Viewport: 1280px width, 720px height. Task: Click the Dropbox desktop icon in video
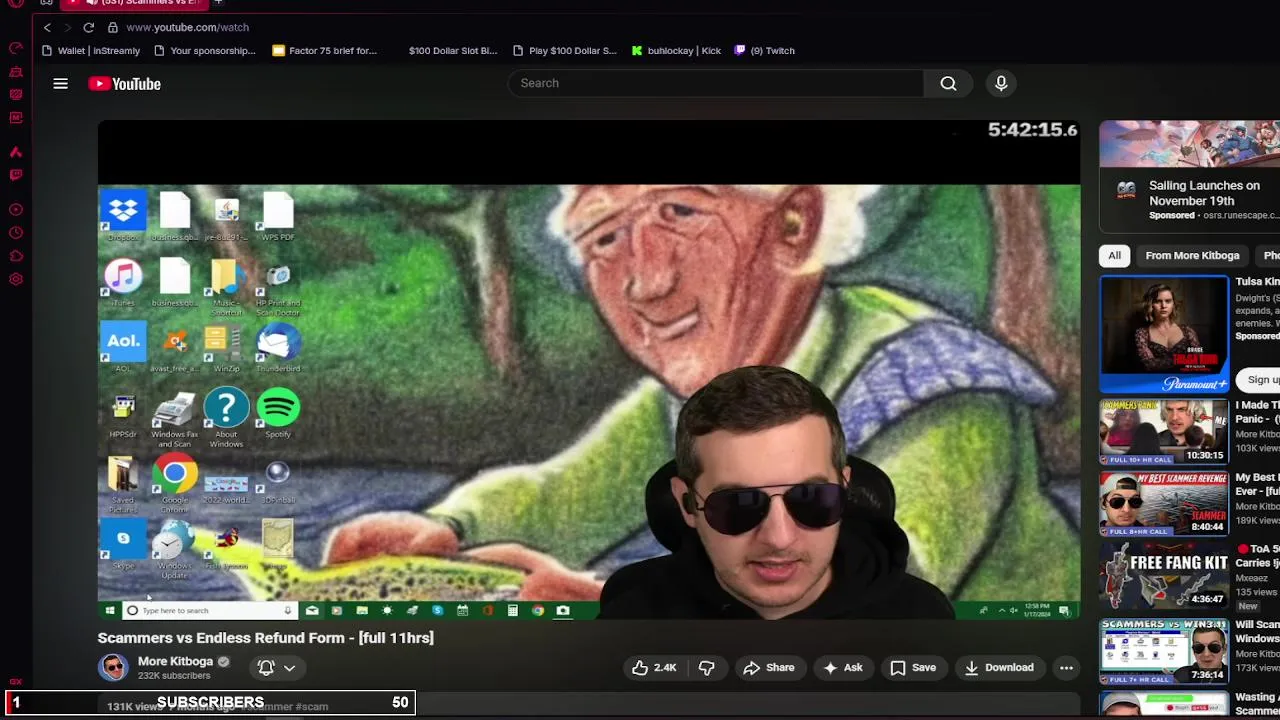point(123,216)
